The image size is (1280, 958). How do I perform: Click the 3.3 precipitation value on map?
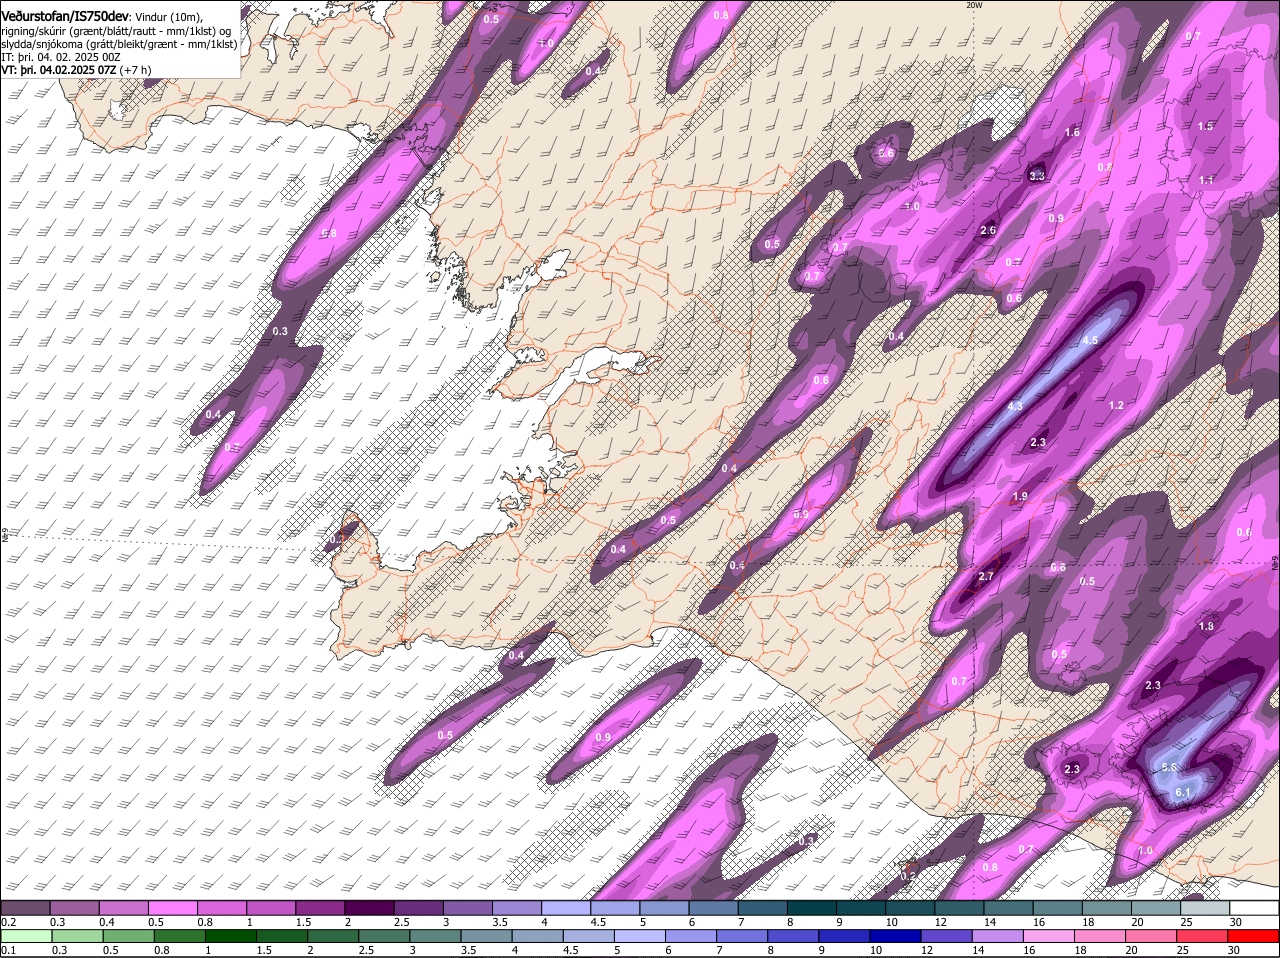coord(1037,176)
